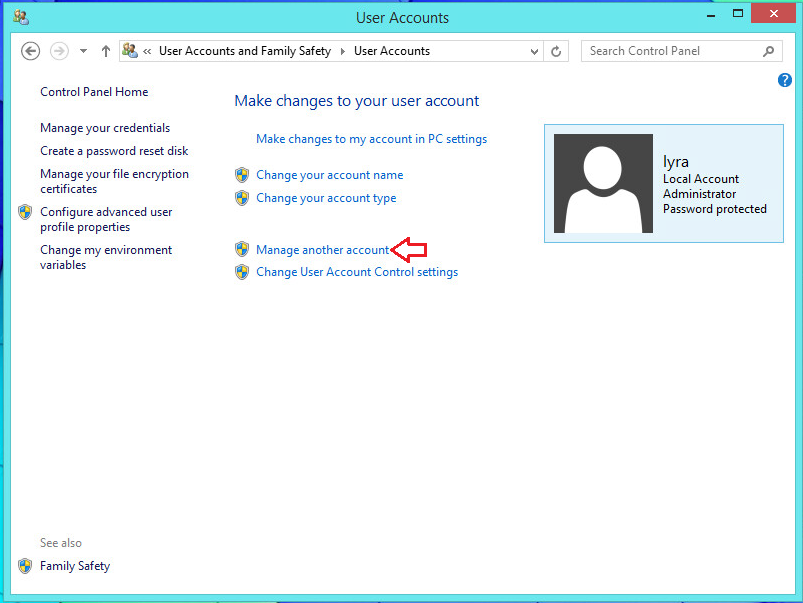This screenshot has height=603, width=803.
Task: Open the address bar history dropdown
Action: point(533,51)
